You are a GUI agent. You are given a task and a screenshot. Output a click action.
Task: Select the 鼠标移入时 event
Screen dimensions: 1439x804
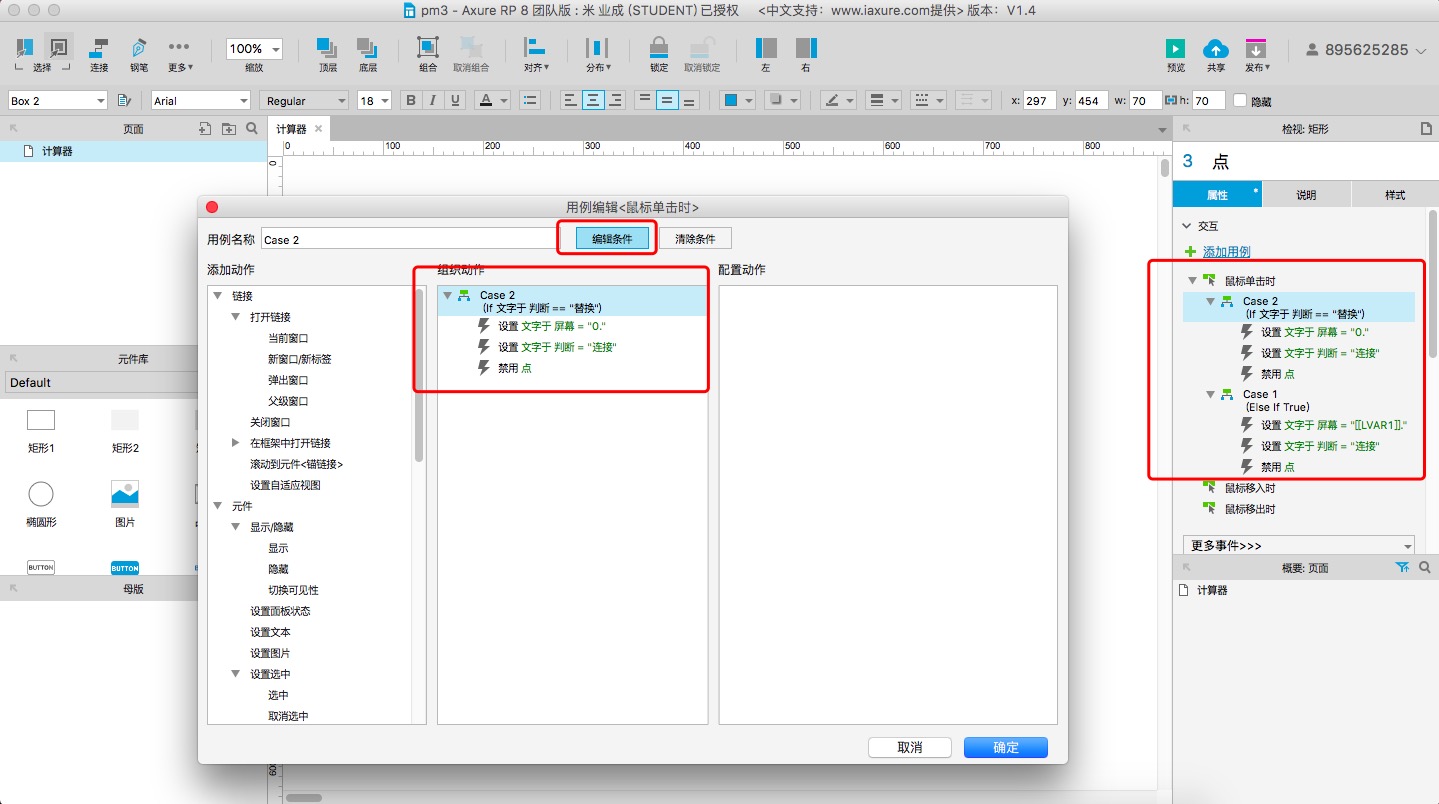click(x=1250, y=488)
